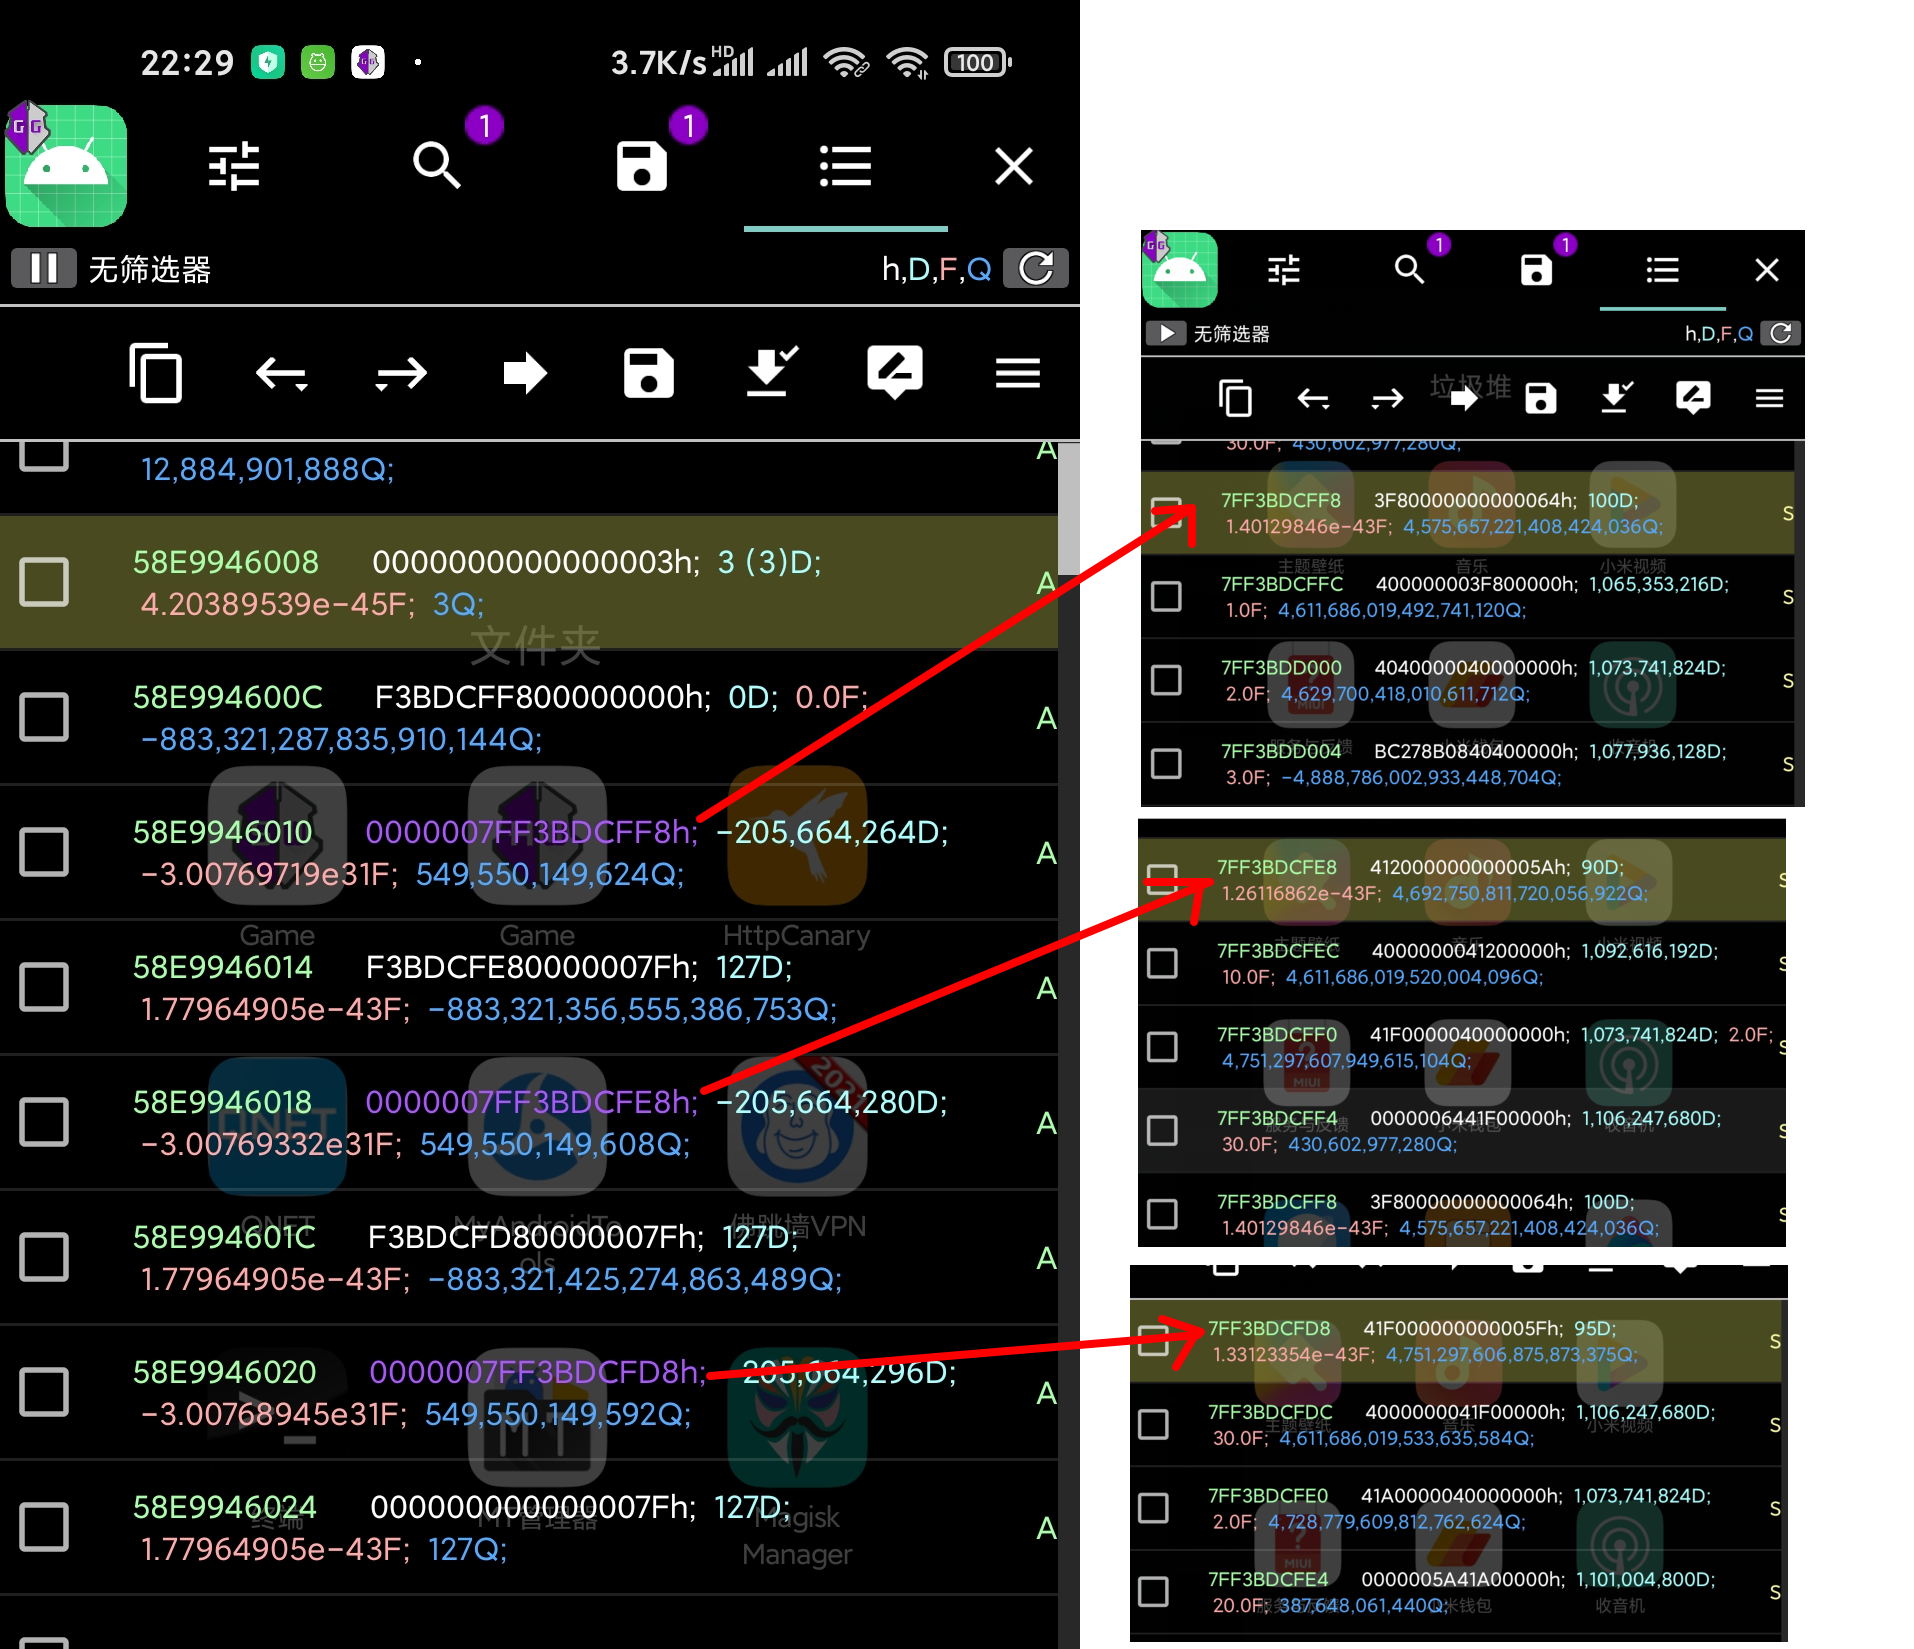Click the 3.7K/s network speed in the status bar
1914x1649 pixels.
click(x=658, y=63)
